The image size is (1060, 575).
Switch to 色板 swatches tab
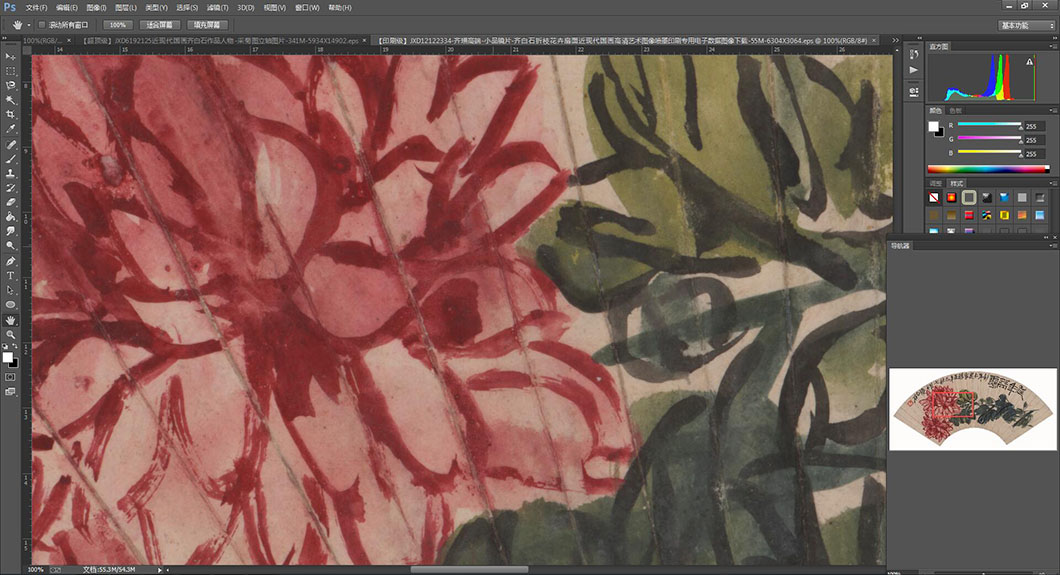pyautogui.click(x=955, y=110)
